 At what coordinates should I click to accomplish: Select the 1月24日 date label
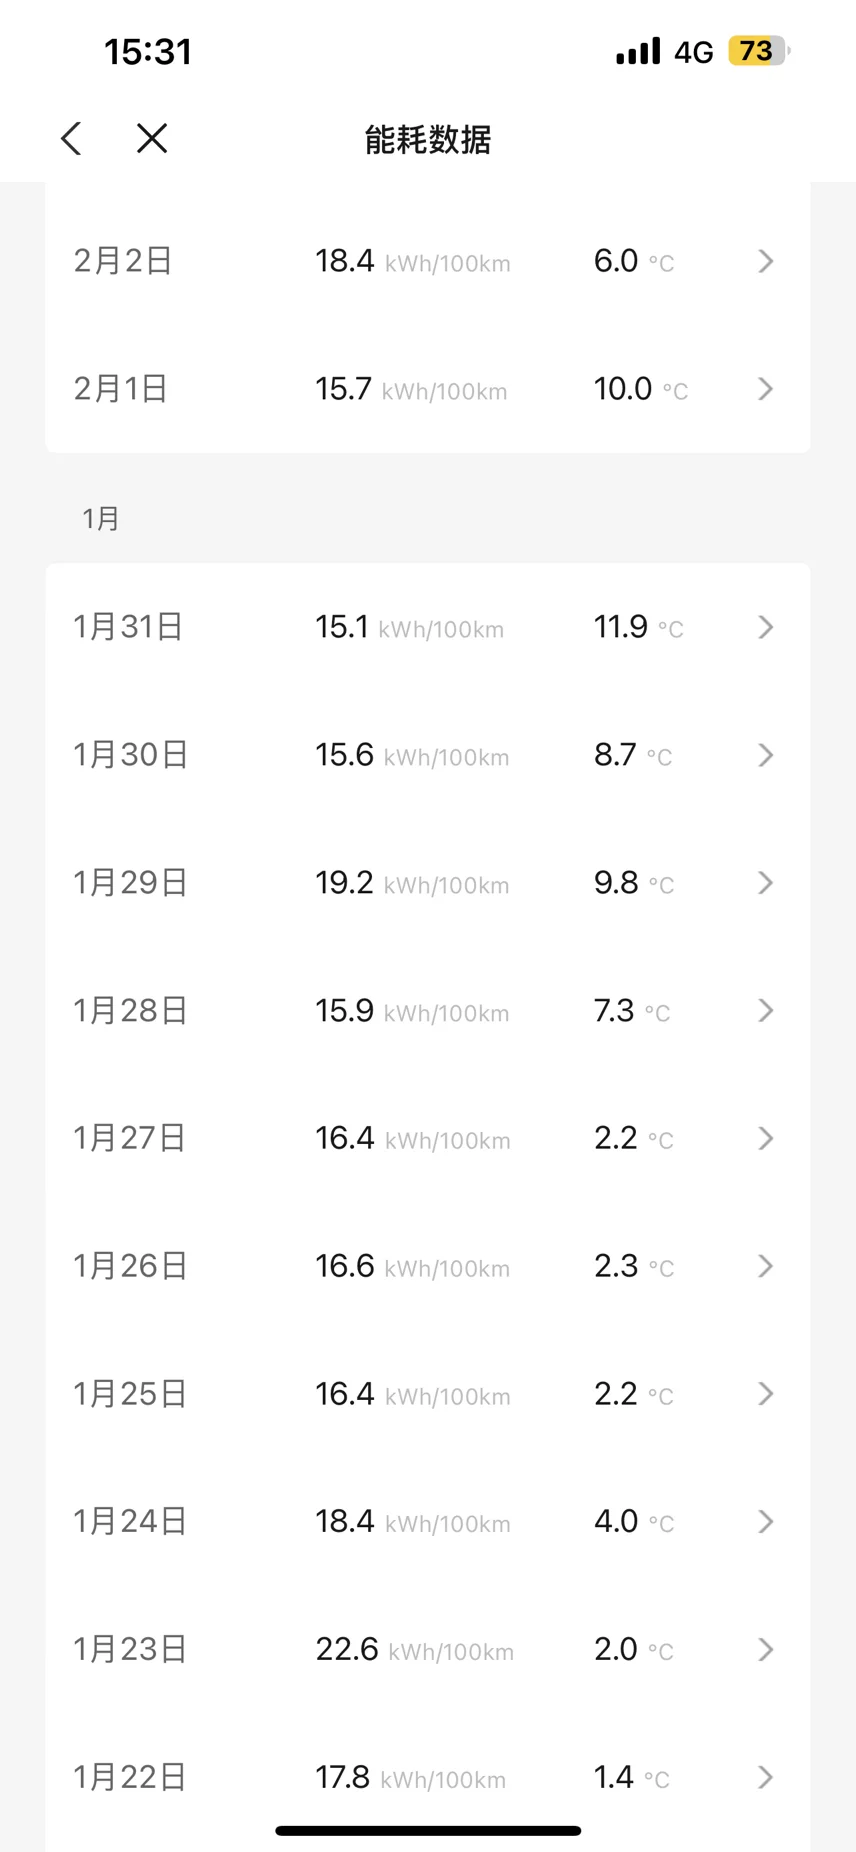(130, 1522)
